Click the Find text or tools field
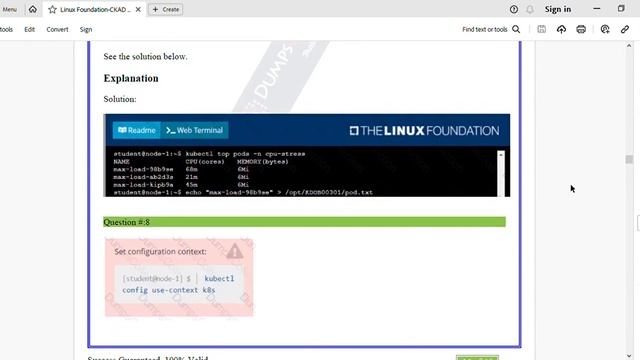Screen dimensions: 640x360 click(x=484, y=29)
